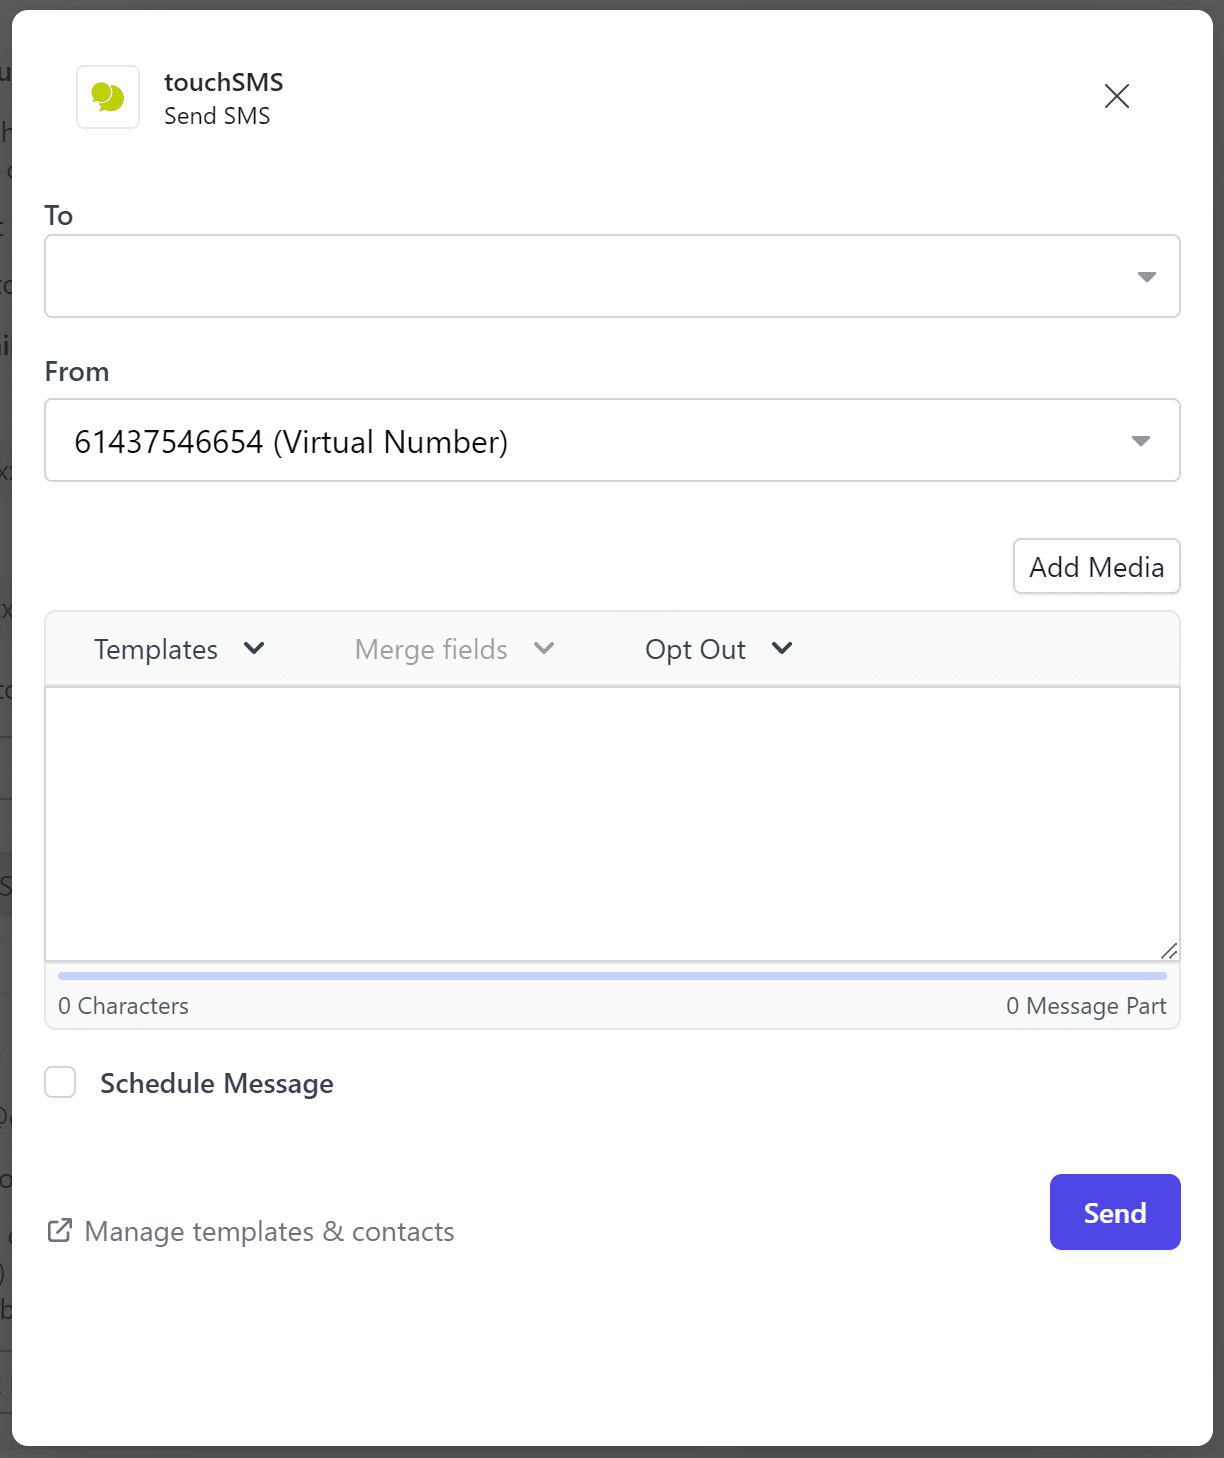The width and height of the screenshot is (1224, 1458).
Task: Open Manage templates & contacts link
Action: pos(269,1232)
